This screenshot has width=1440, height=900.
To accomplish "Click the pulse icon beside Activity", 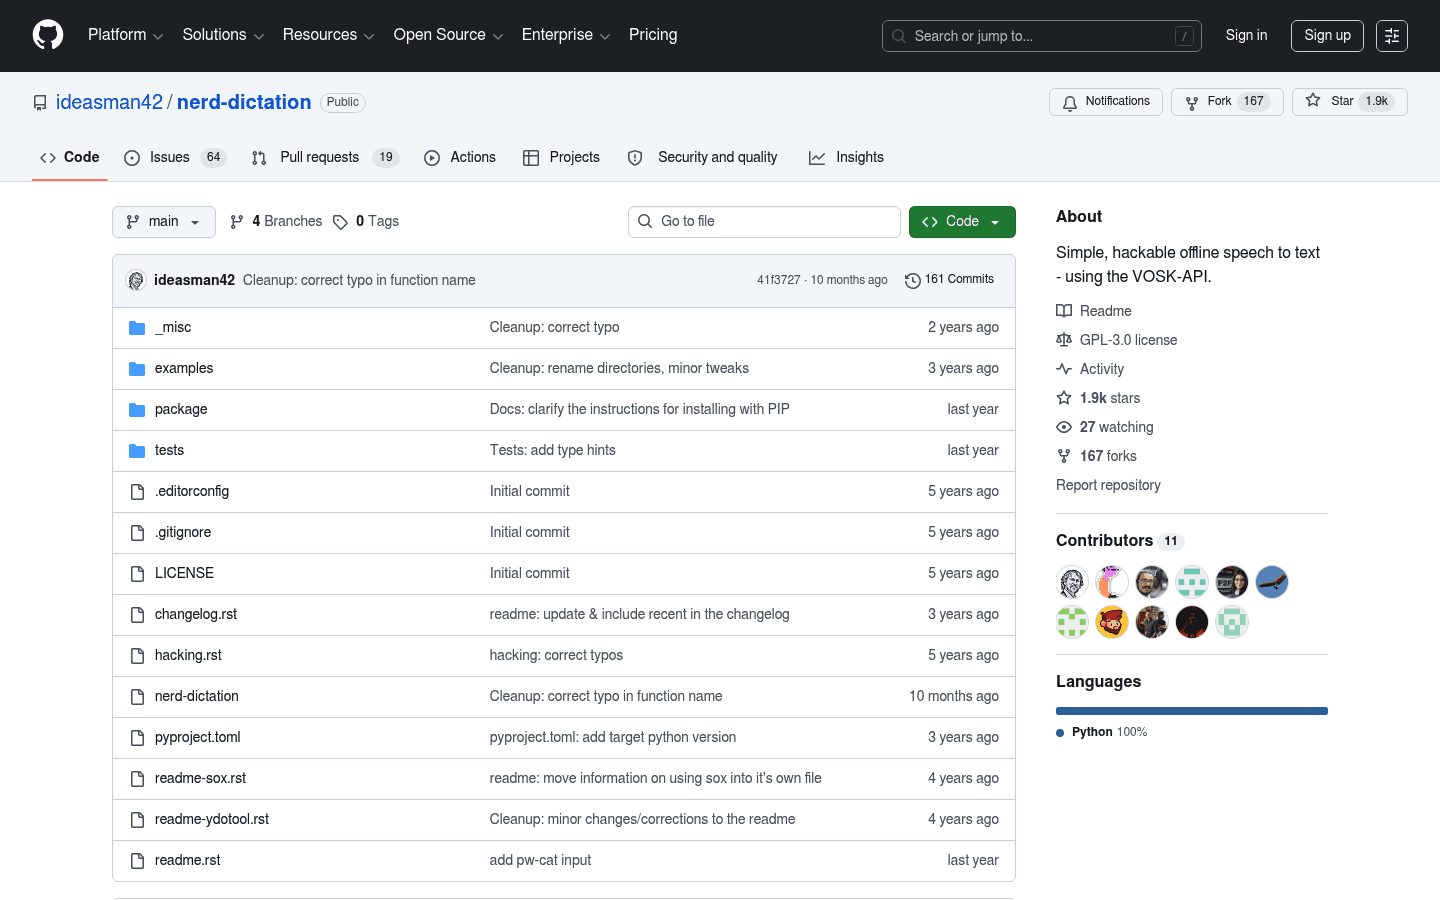I will pos(1064,369).
